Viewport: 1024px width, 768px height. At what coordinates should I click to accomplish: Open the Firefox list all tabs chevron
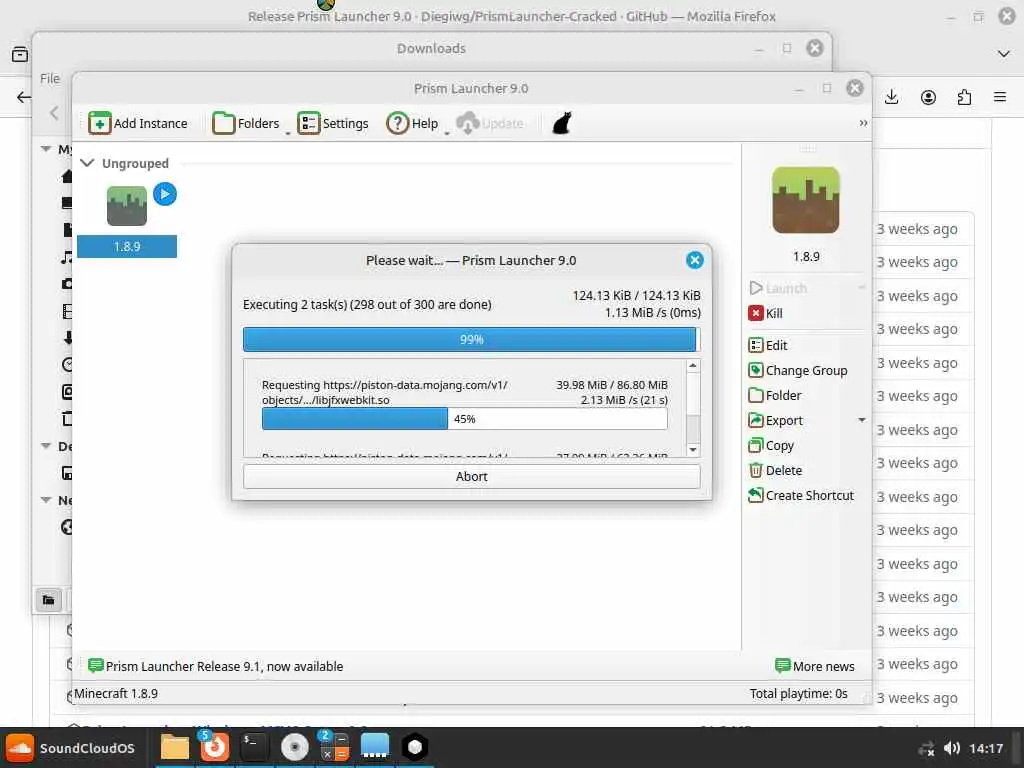[1004, 54]
